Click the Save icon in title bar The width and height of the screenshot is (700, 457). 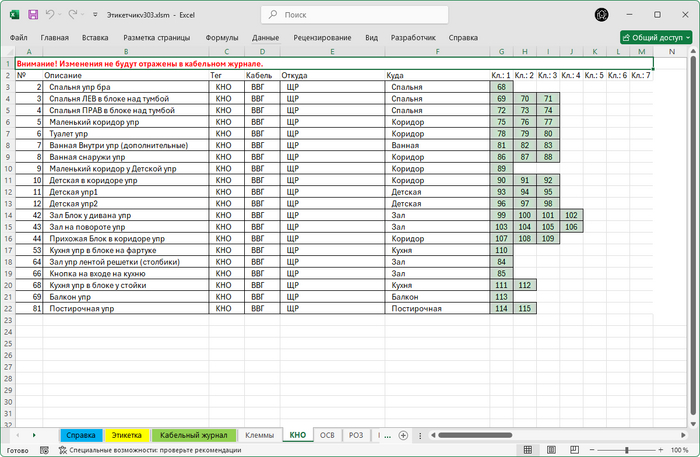pos(33,16)
